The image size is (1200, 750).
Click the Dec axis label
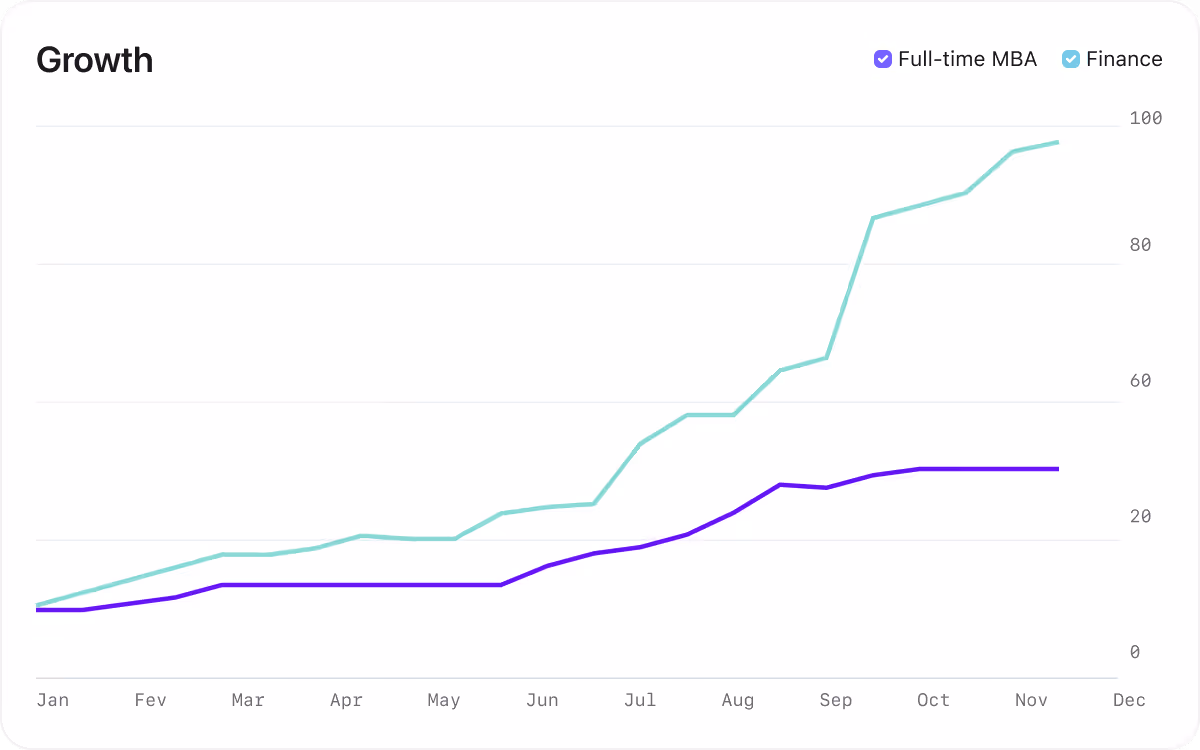pyautogui.click(x=1130, y=700)
